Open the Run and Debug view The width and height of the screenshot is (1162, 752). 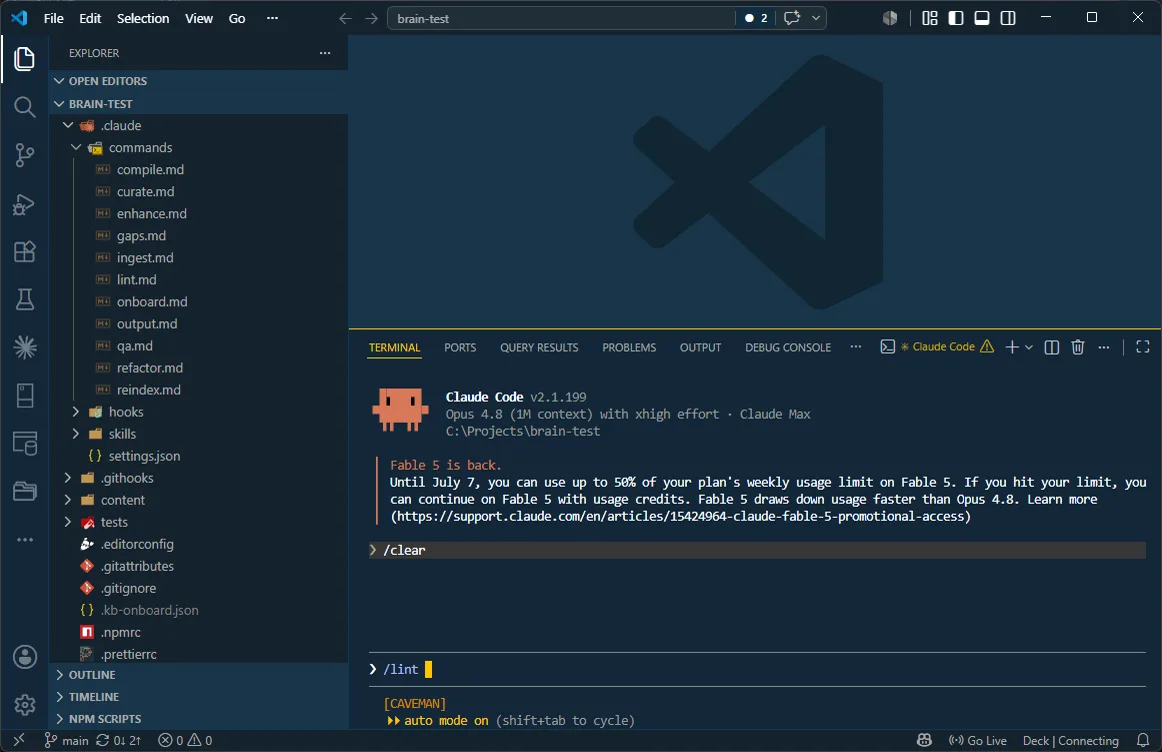[24, 204]
